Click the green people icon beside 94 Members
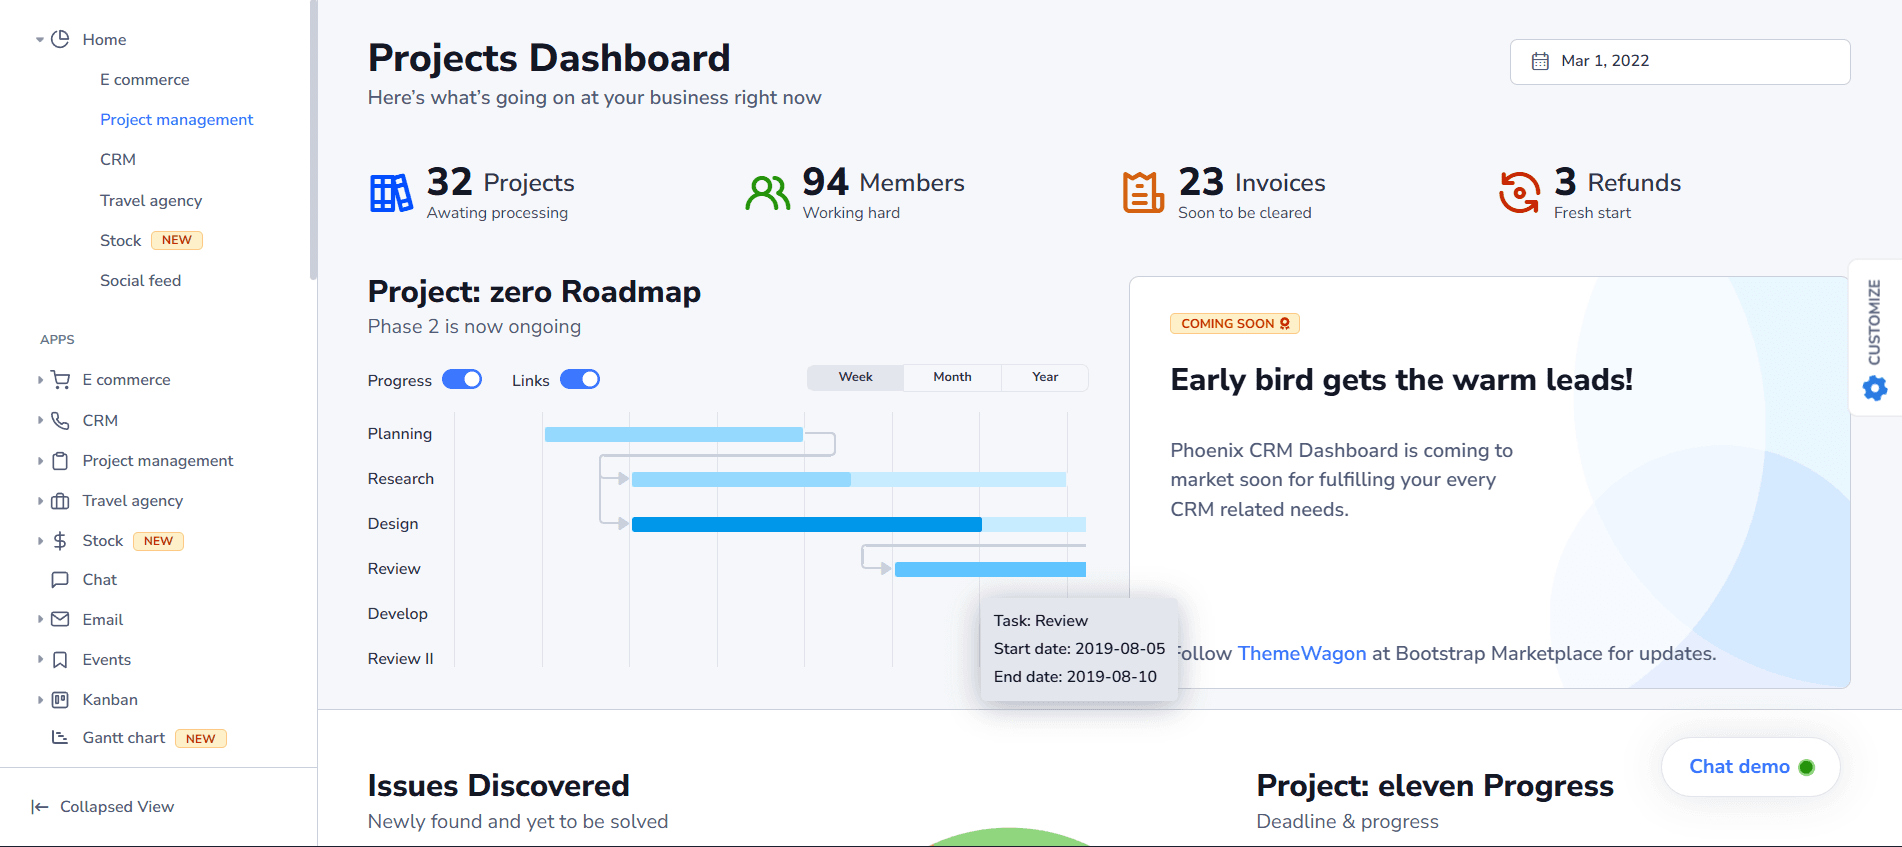 767,192
